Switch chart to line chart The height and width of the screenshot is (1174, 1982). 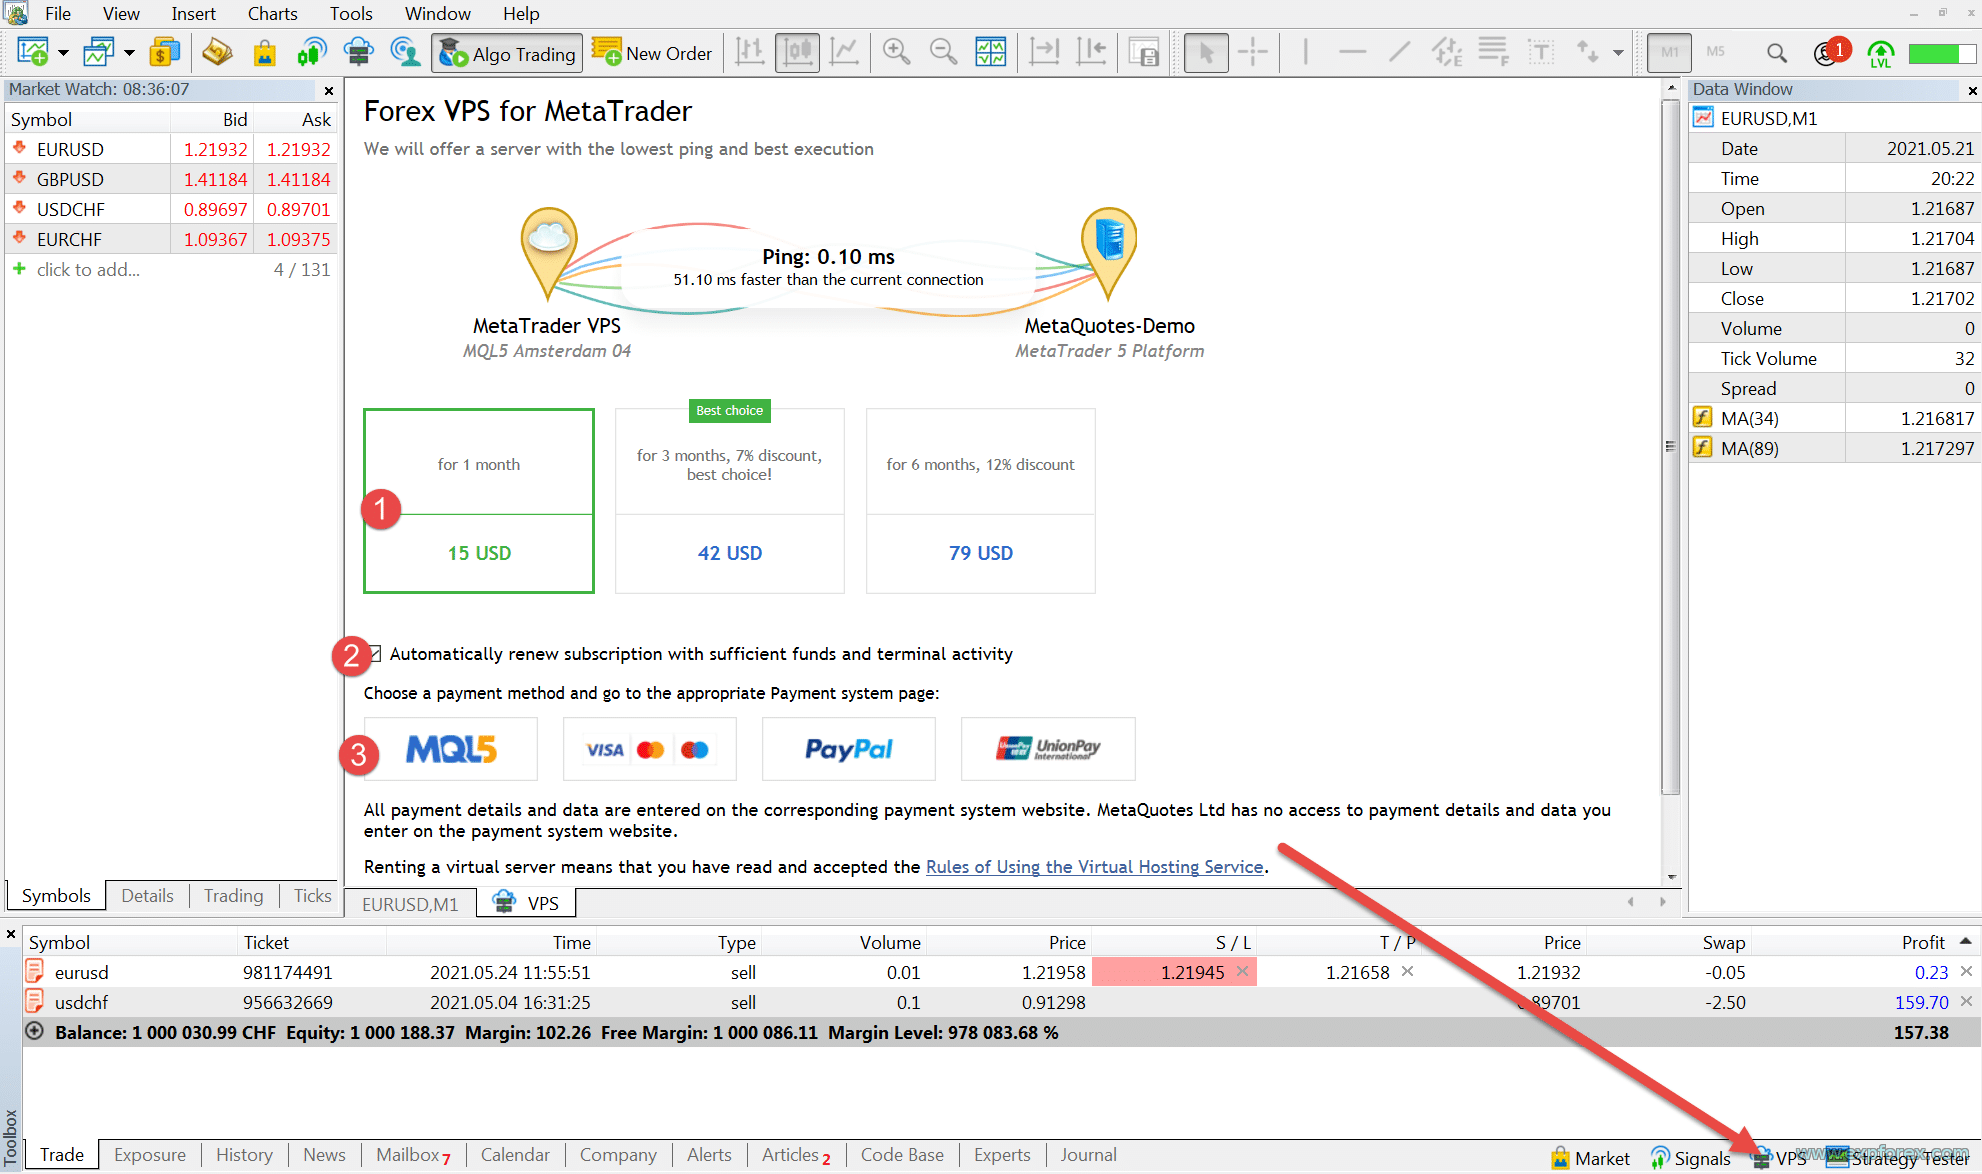(x=845, y=52)
